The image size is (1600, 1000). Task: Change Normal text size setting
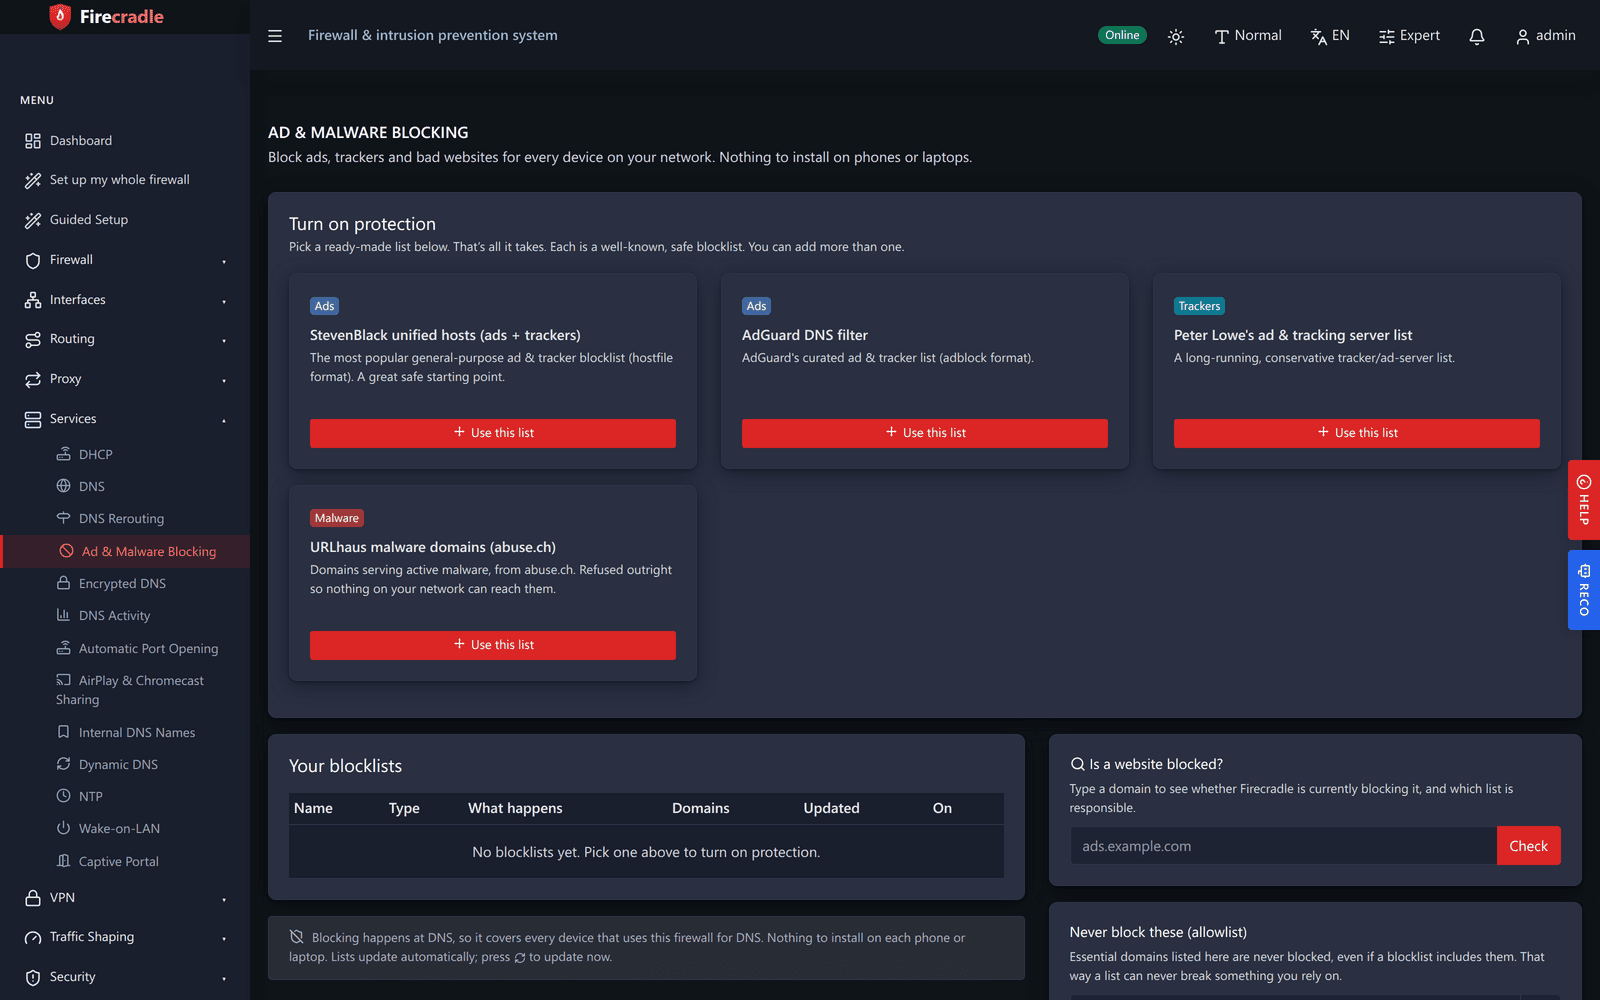[x=1248, y=36]
